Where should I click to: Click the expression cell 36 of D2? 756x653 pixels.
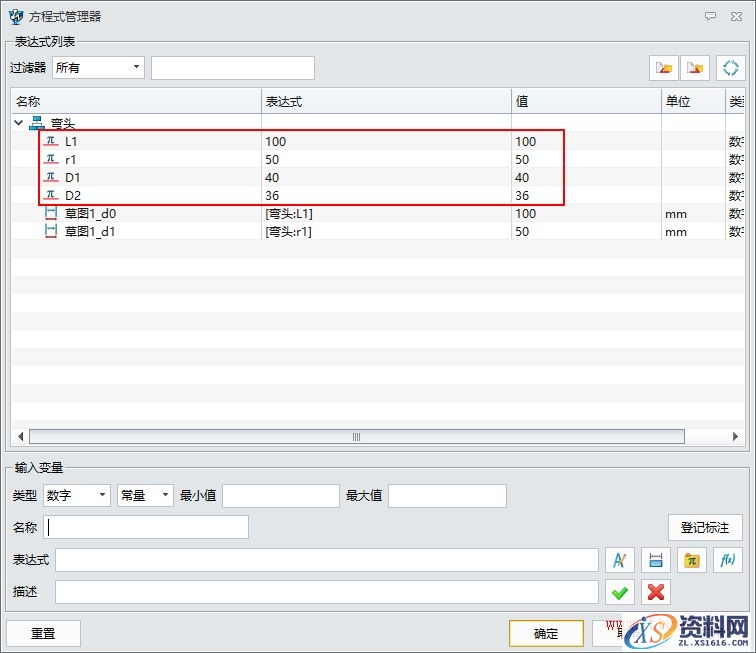272,195
